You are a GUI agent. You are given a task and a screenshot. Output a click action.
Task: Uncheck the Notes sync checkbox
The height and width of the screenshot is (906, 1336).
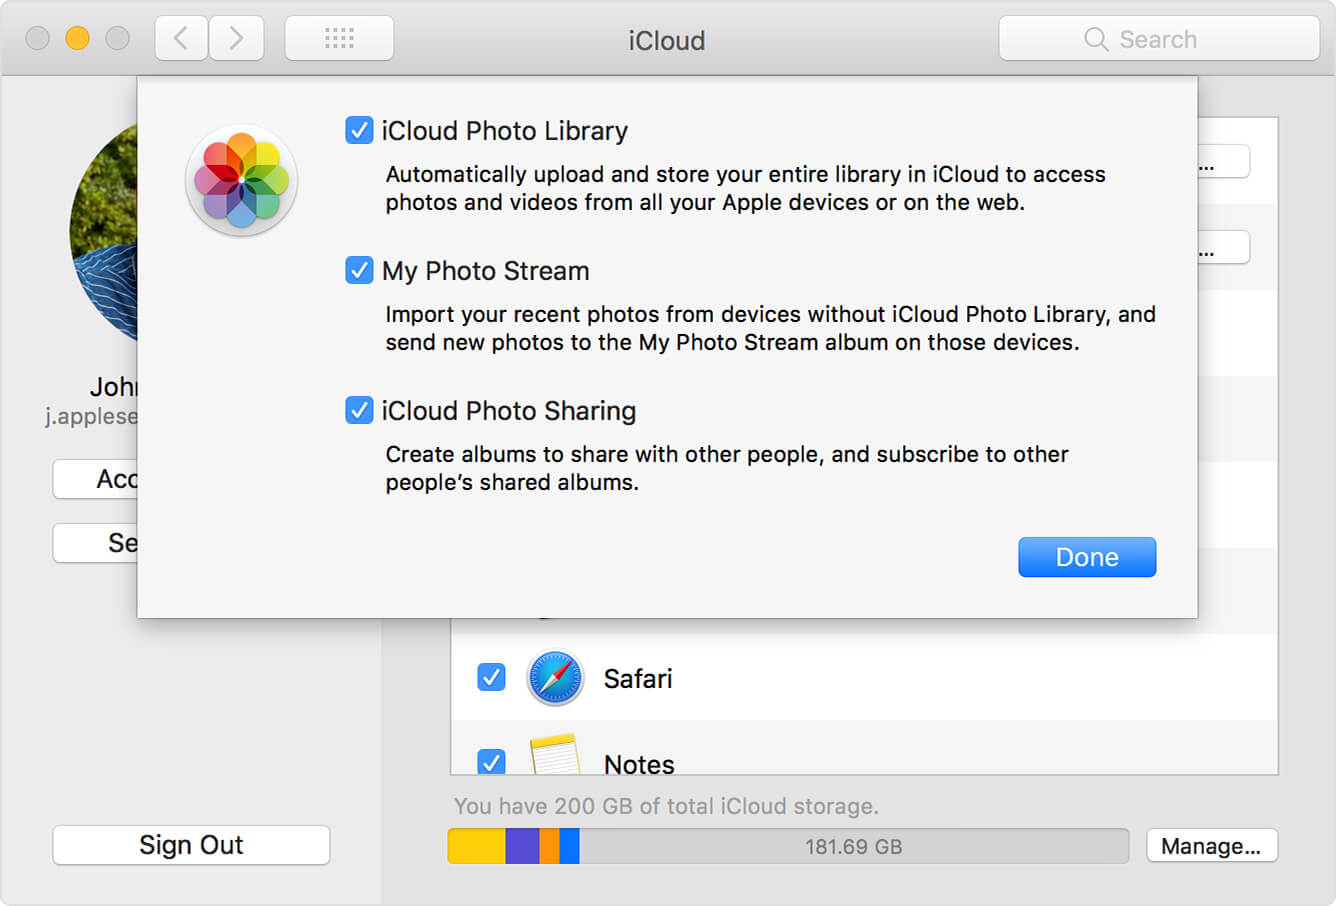pos(490,763)
